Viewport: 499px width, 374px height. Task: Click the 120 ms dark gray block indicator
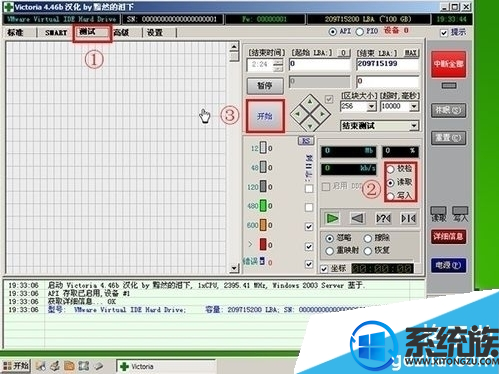263,186
